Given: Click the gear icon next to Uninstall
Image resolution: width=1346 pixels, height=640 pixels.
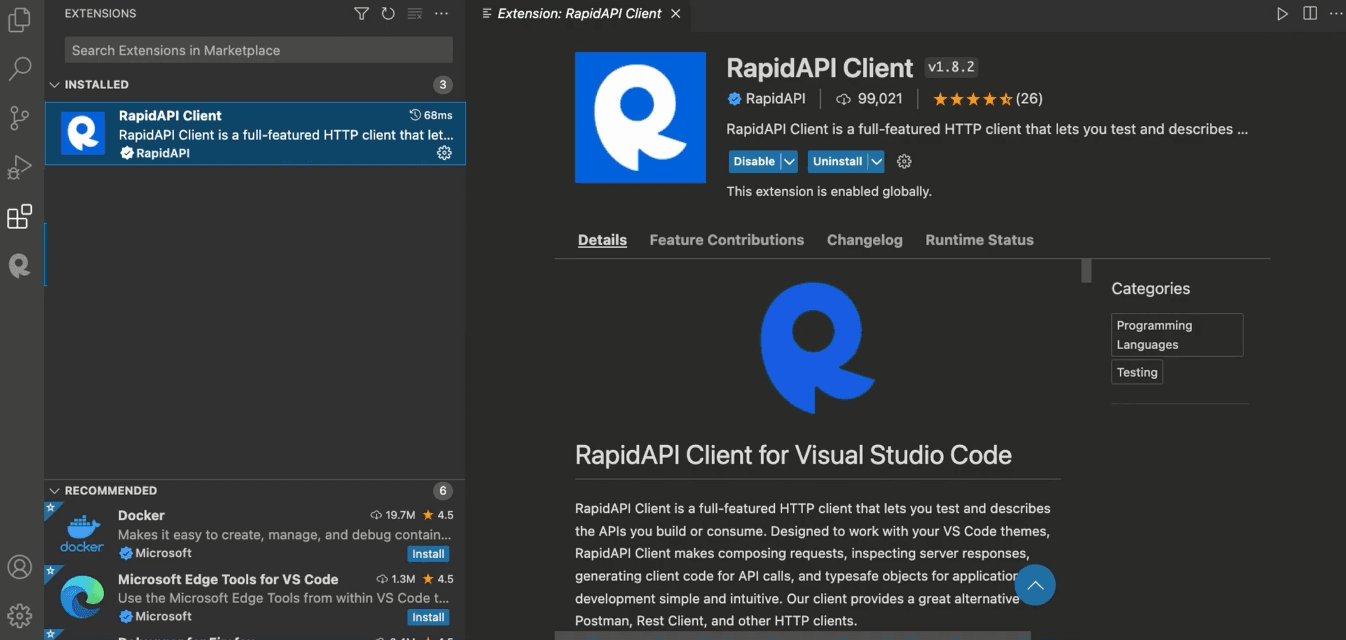Looking at the screenshot, I should pyautogui.click(x=904, y=161).
